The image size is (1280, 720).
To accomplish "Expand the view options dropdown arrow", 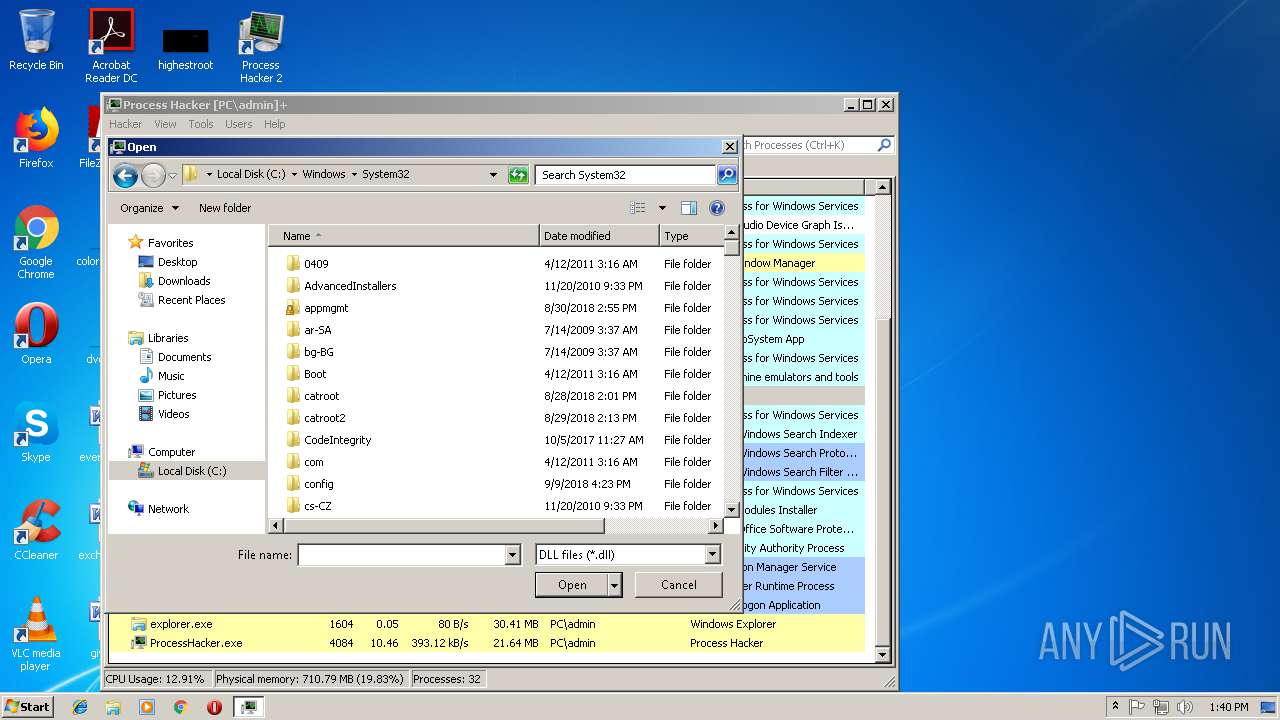I will pos(661,208).
